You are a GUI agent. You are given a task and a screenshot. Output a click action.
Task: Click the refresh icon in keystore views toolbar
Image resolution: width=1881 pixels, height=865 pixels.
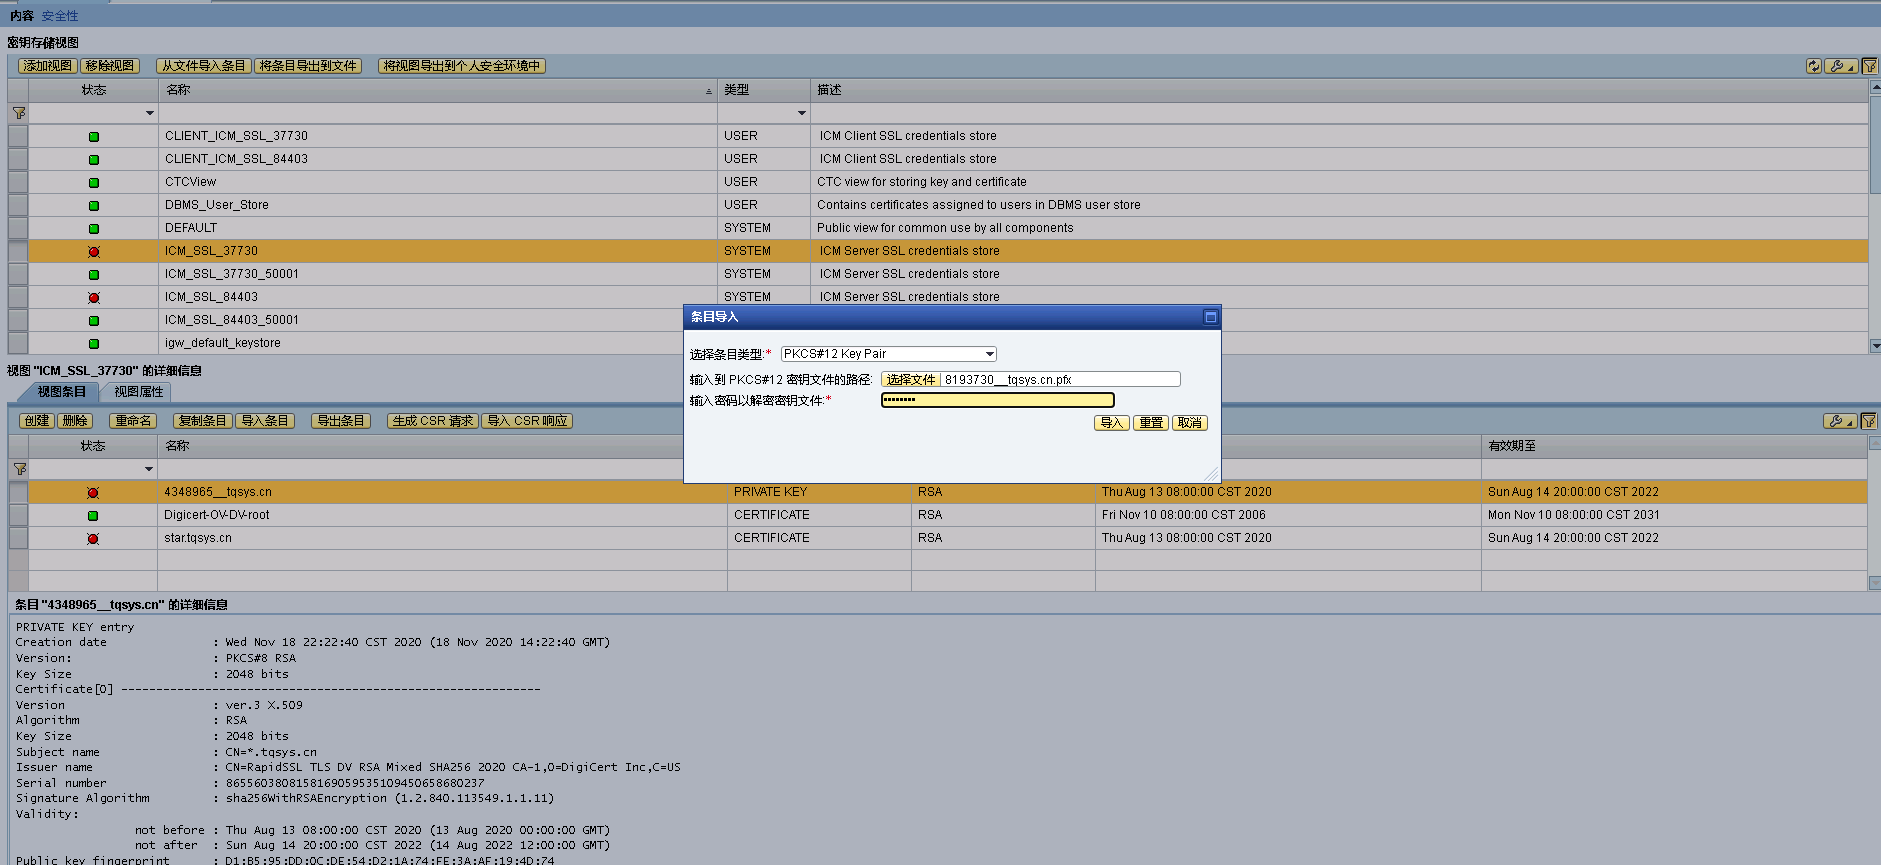point(1813,66)
